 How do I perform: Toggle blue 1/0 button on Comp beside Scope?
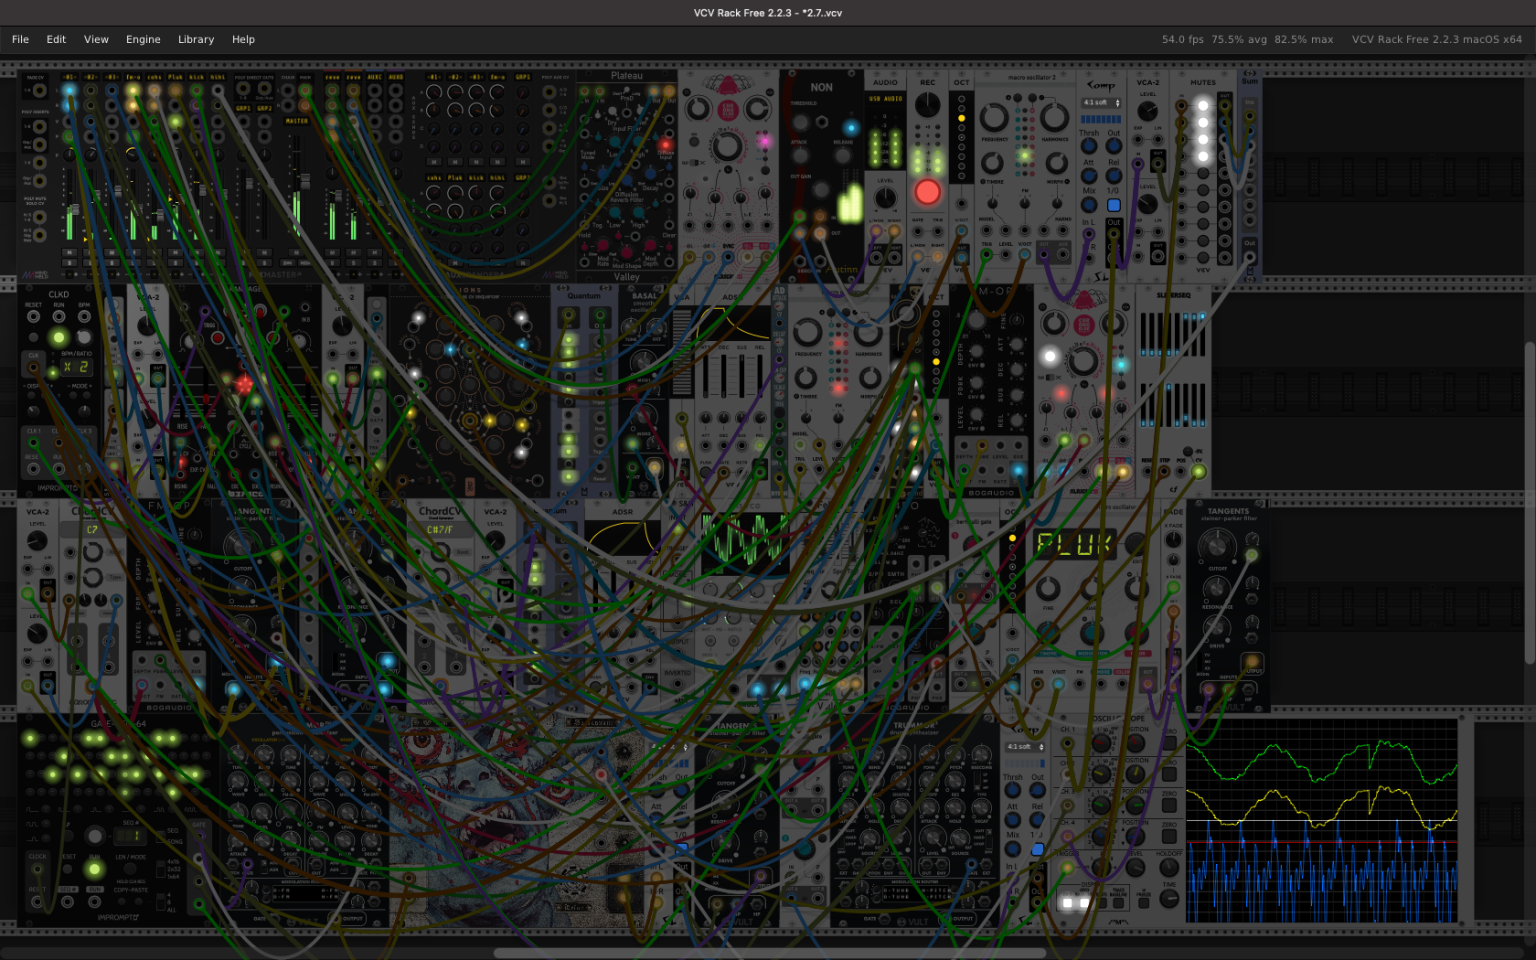pyautogui.click(x=1038, y=850)
